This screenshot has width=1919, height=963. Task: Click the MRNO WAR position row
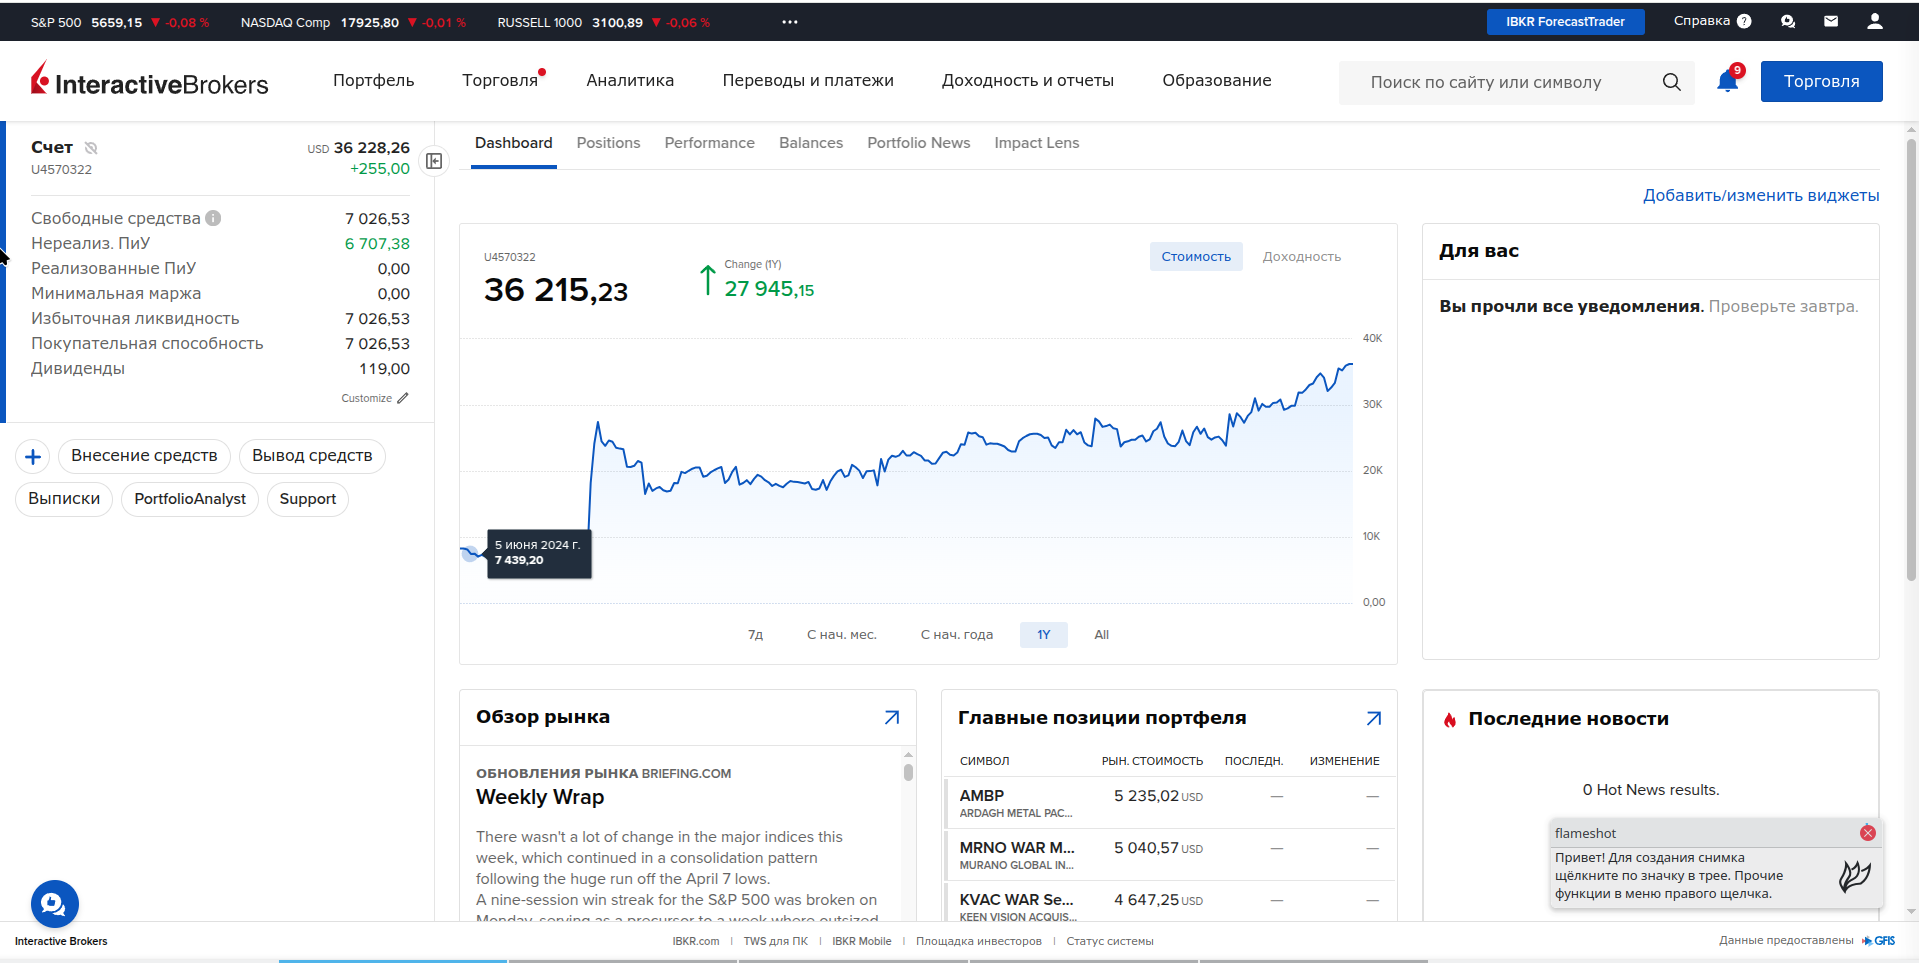[x=1169, y=855]
